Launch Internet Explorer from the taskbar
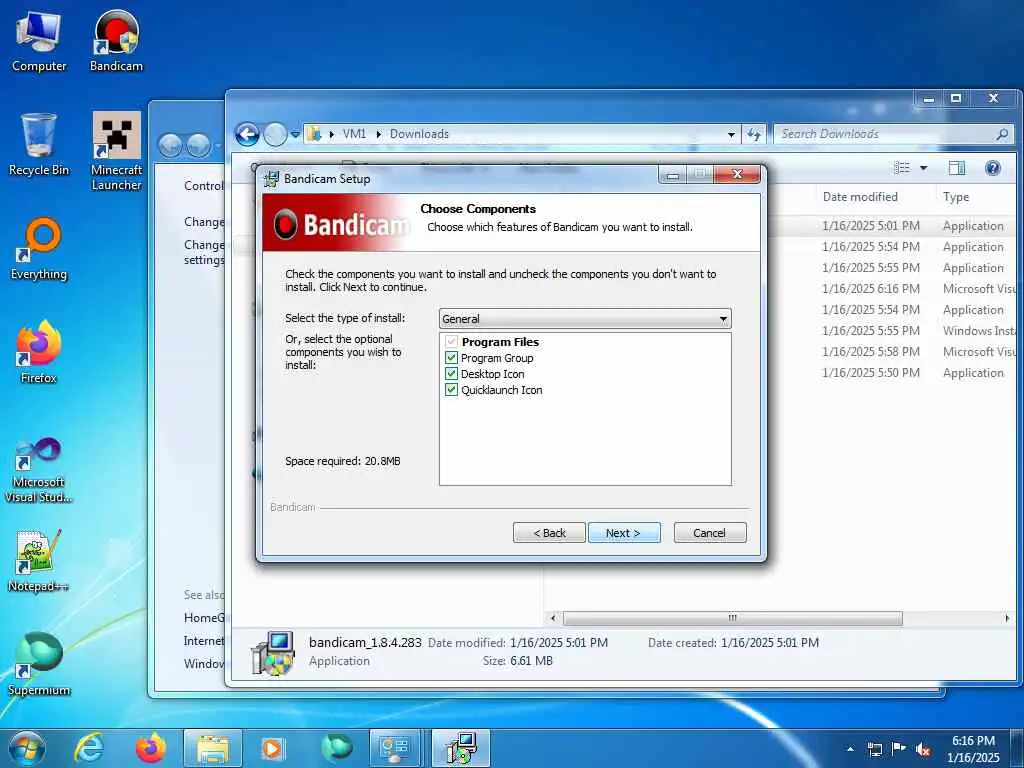The height and width of the screenshot is (768, 1024). point(89,748)
